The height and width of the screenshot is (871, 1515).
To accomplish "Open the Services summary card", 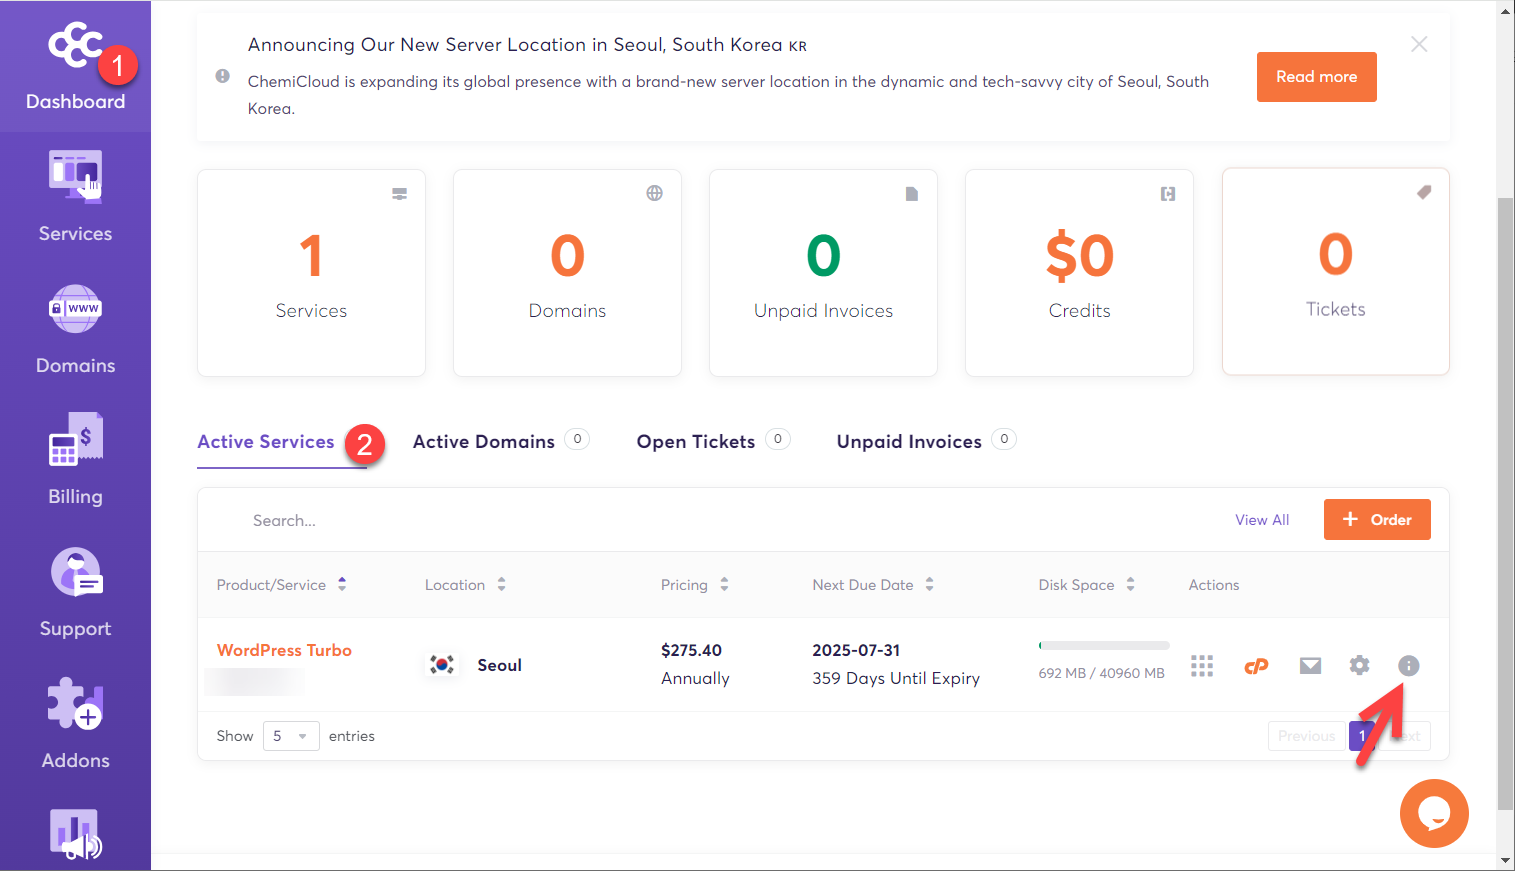I will (x=311, y=273).
